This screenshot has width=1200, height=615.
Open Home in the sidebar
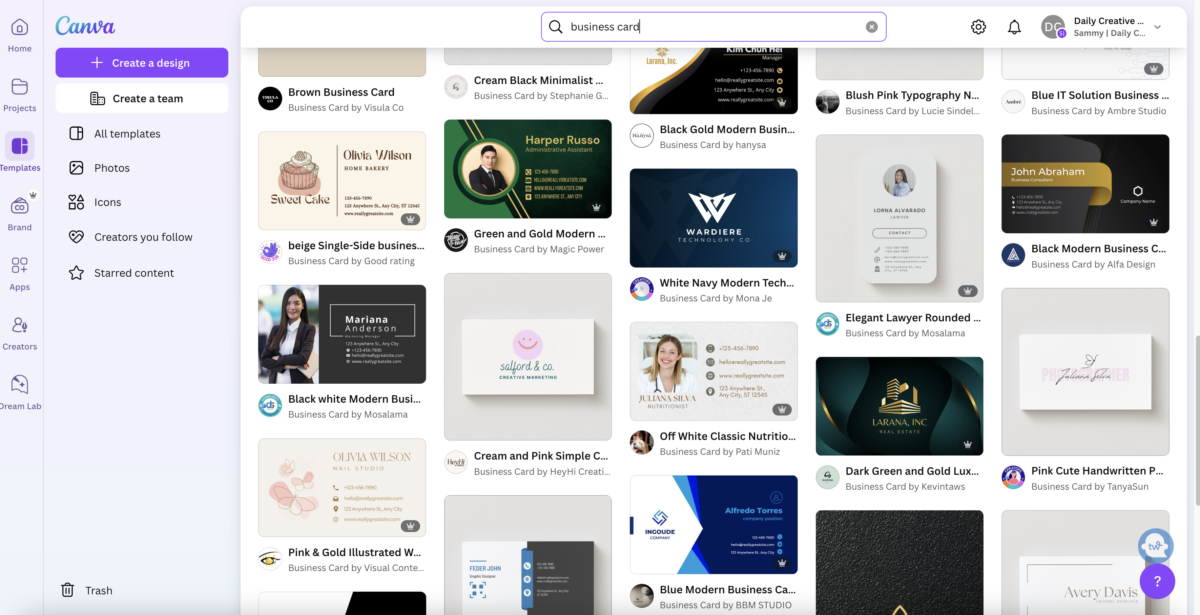click(x=20, y=35)
